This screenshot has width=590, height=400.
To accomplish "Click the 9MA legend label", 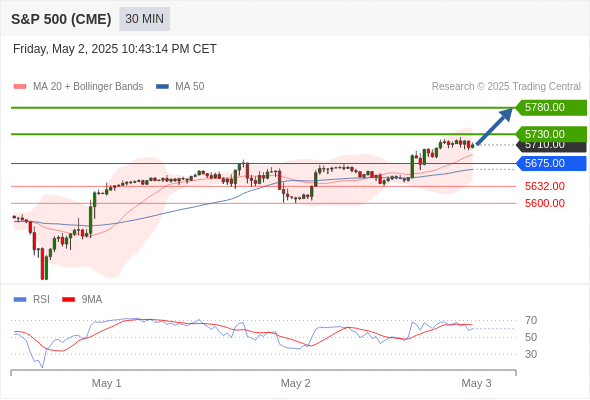I will [x=92, y=300].
